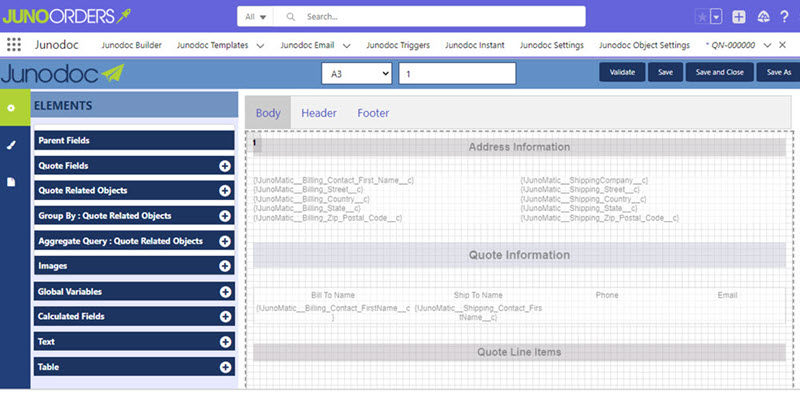Close the QN-000000 tab
This screenshot has width=800, height=394.
[x=782, y=45]
